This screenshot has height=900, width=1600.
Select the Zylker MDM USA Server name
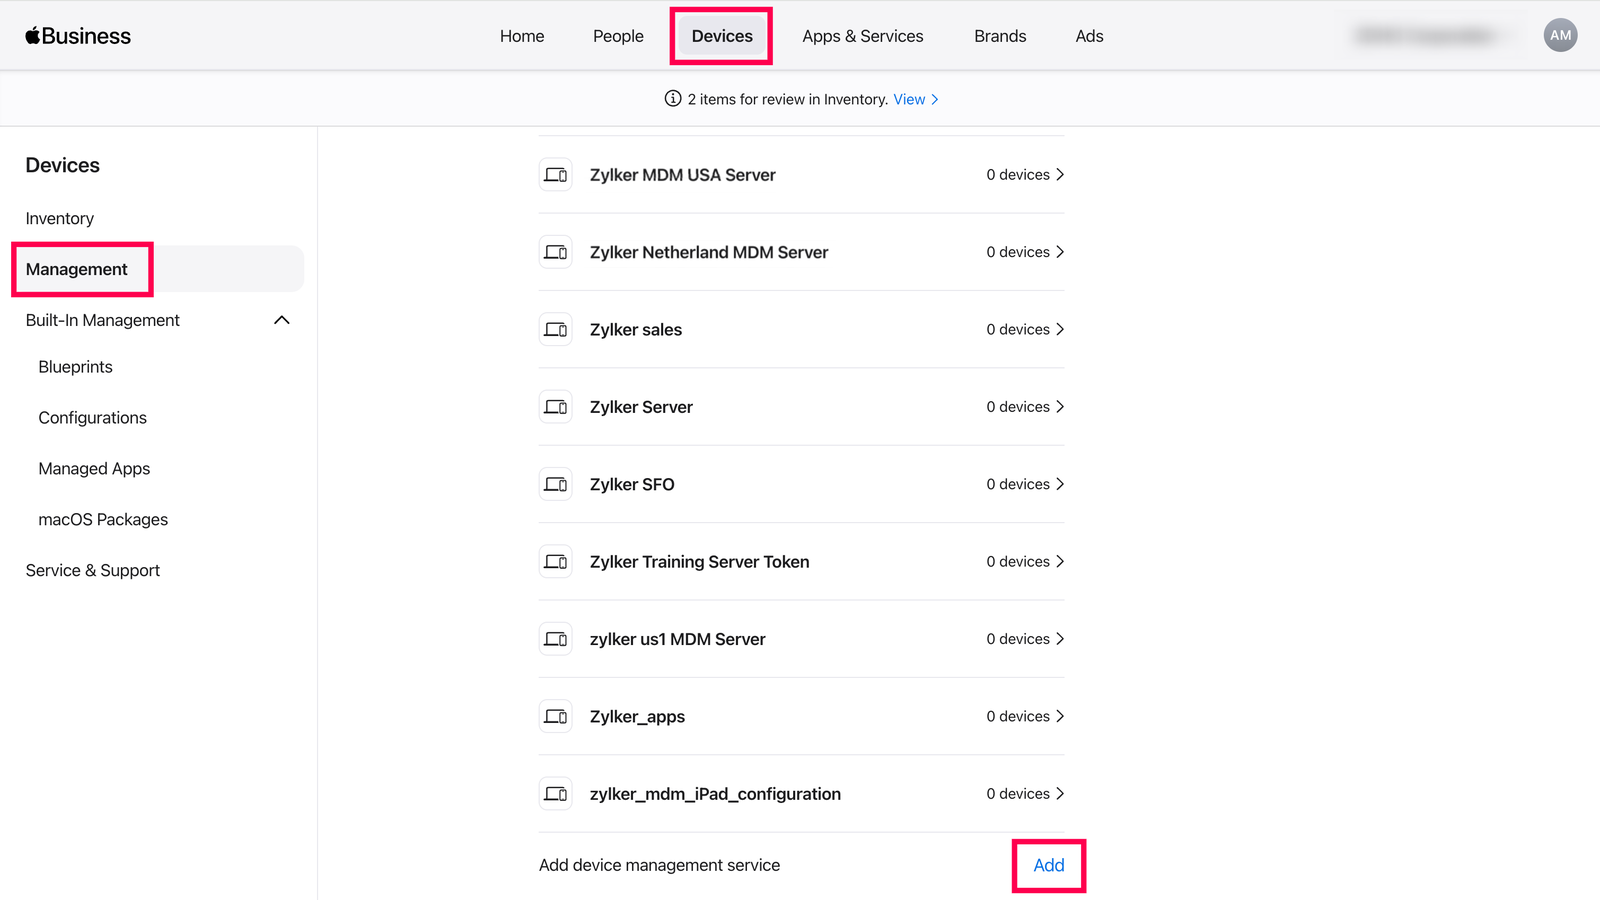[x=683, y=175]
